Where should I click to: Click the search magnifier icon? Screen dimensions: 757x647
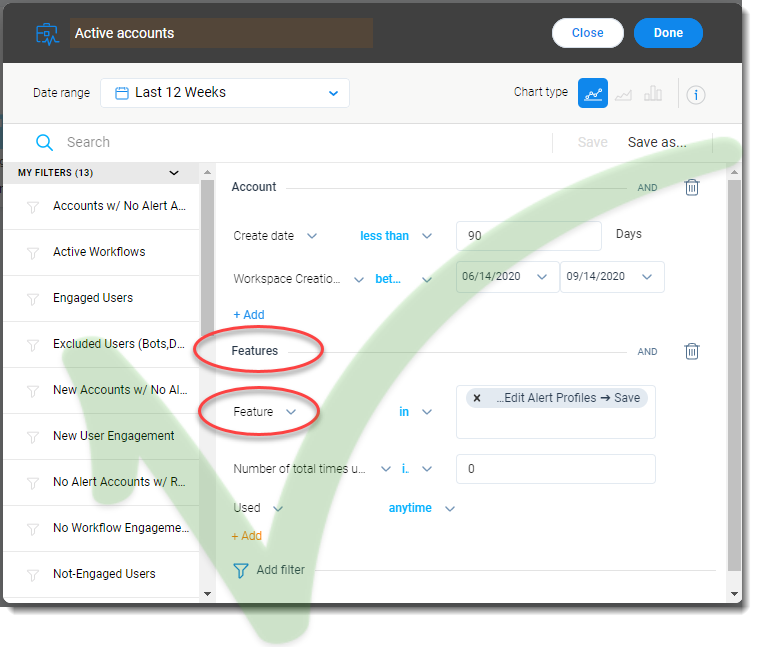pos(44,142)
